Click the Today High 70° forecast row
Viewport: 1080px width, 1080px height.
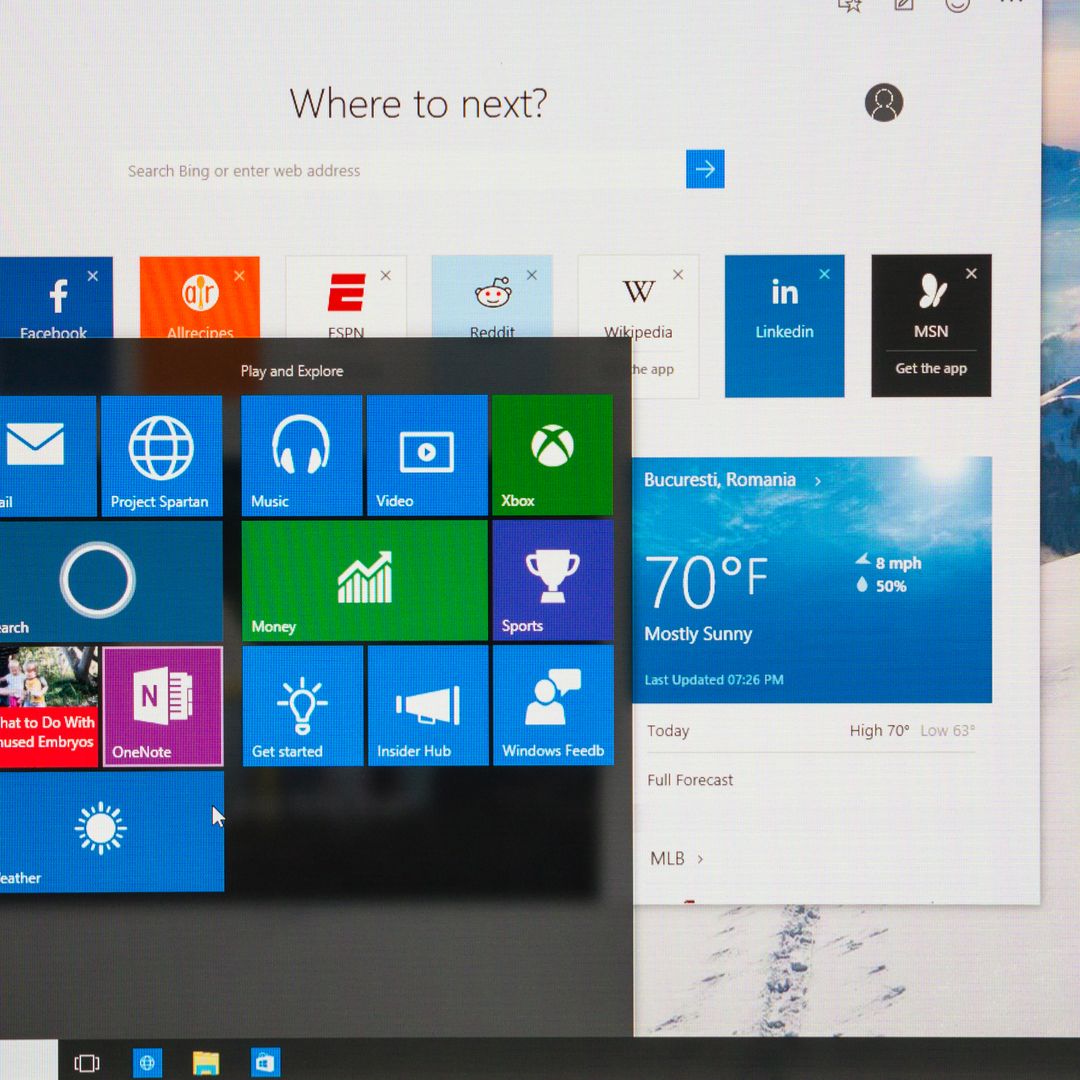point(811,731)
